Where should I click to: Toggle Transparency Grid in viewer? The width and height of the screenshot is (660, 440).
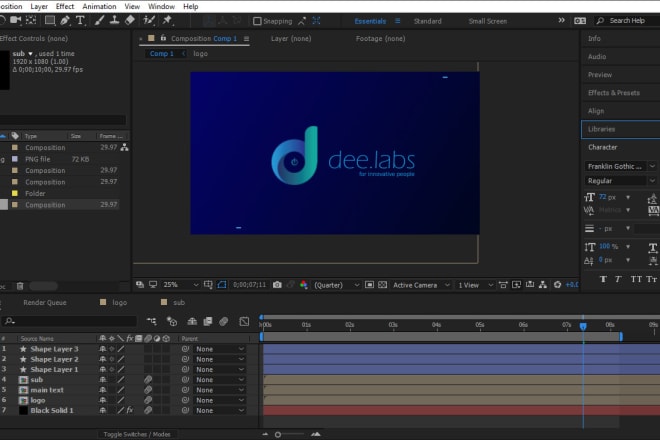click(x=382, y=285)
